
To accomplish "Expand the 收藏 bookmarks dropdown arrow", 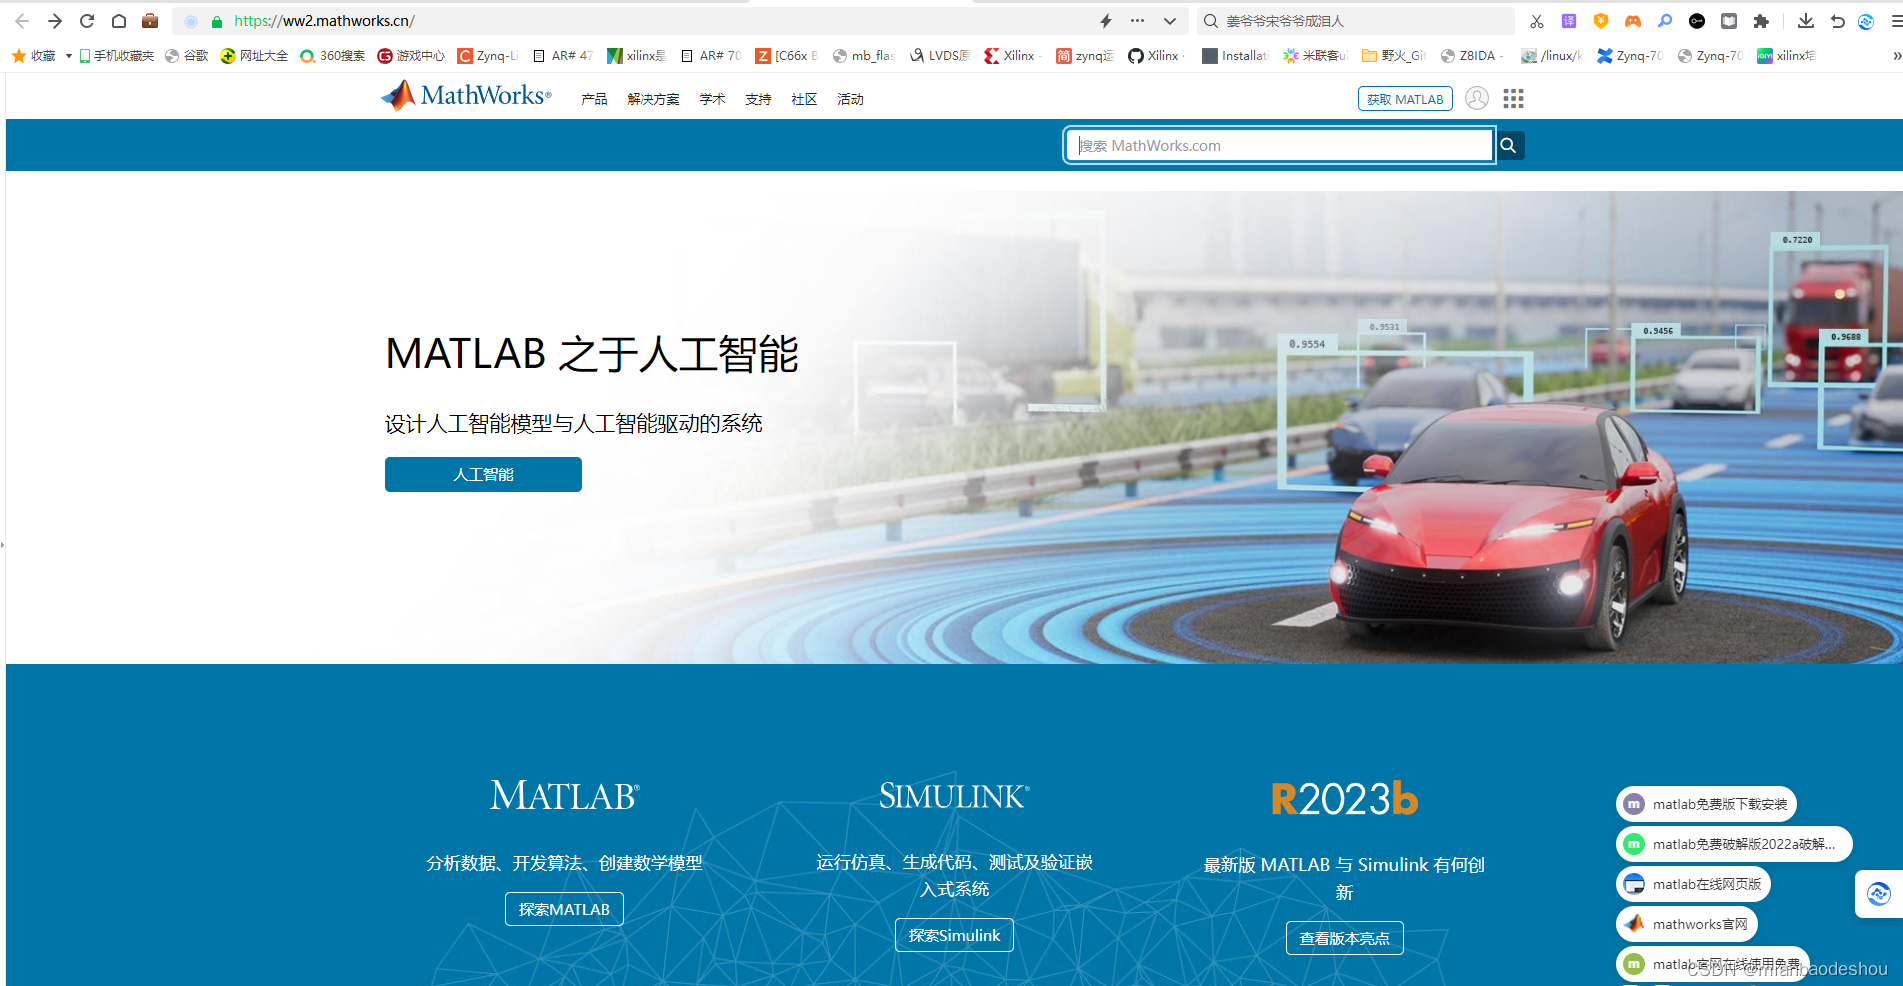I will [68, 55].
